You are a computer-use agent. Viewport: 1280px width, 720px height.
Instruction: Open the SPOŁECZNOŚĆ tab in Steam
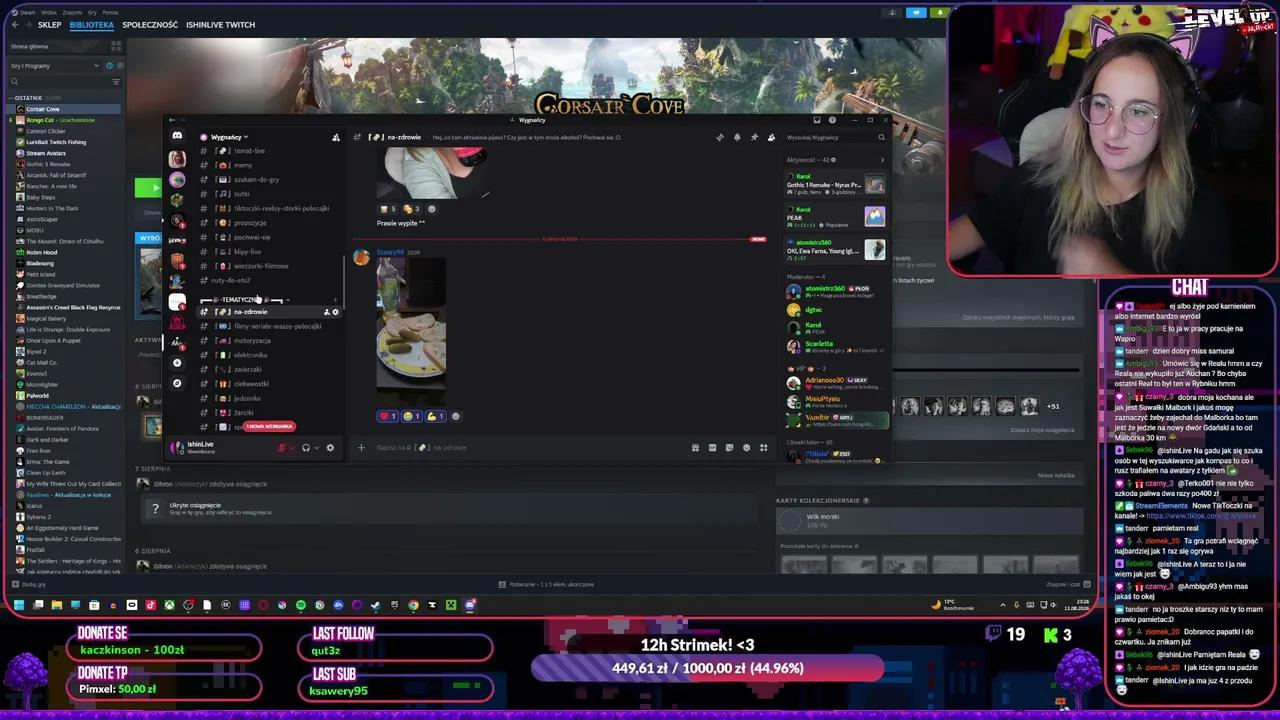click(150, 24)
